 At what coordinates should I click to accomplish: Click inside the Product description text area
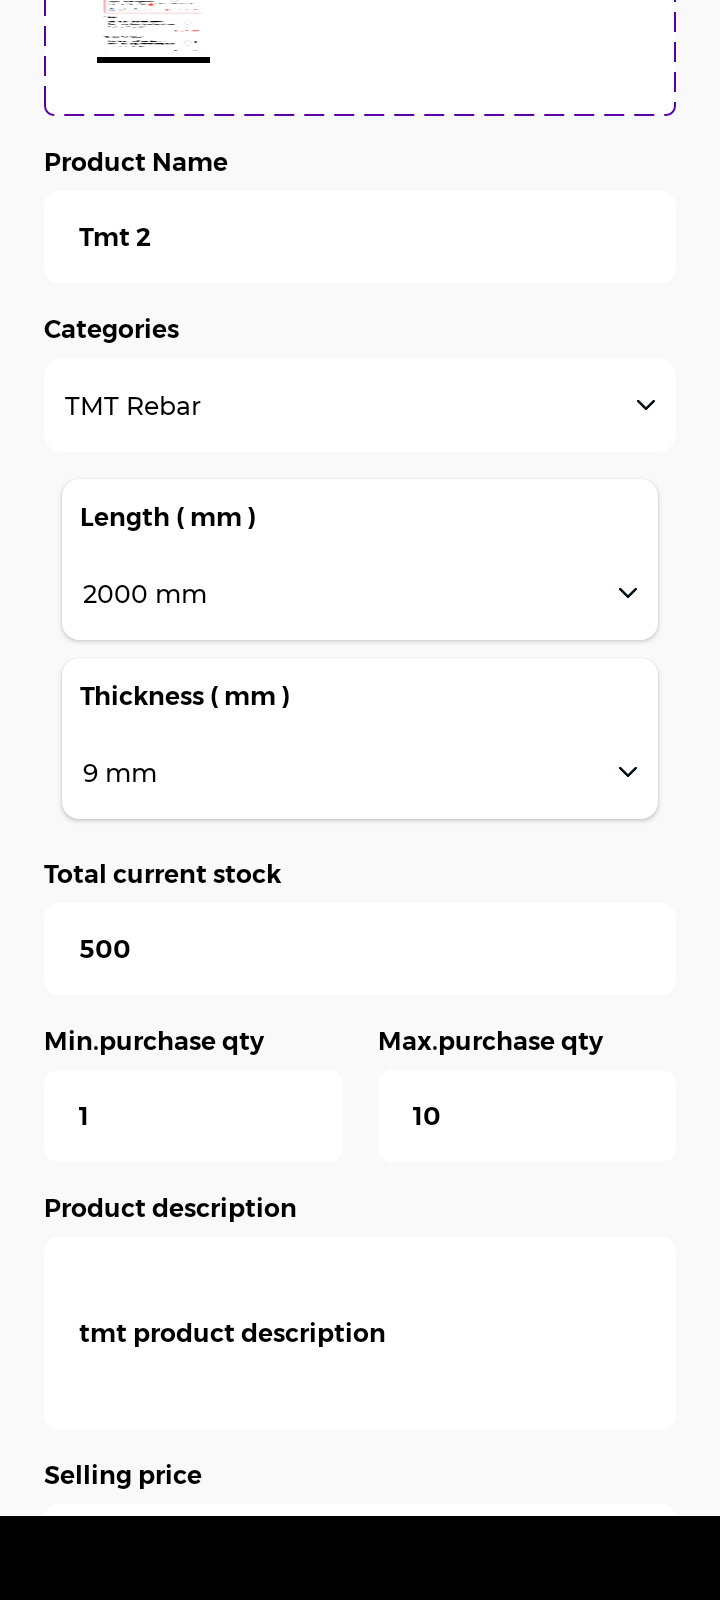(x=360, y=1333)
